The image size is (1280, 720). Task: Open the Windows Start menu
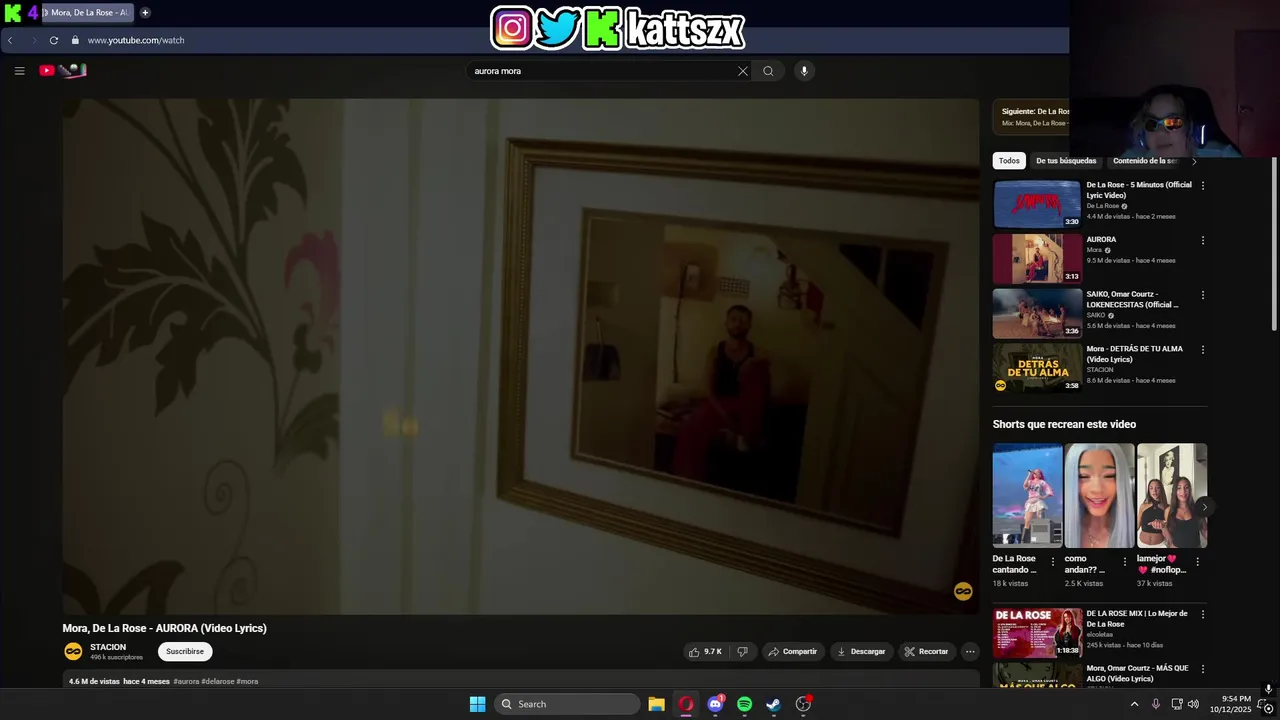point(478,704)
